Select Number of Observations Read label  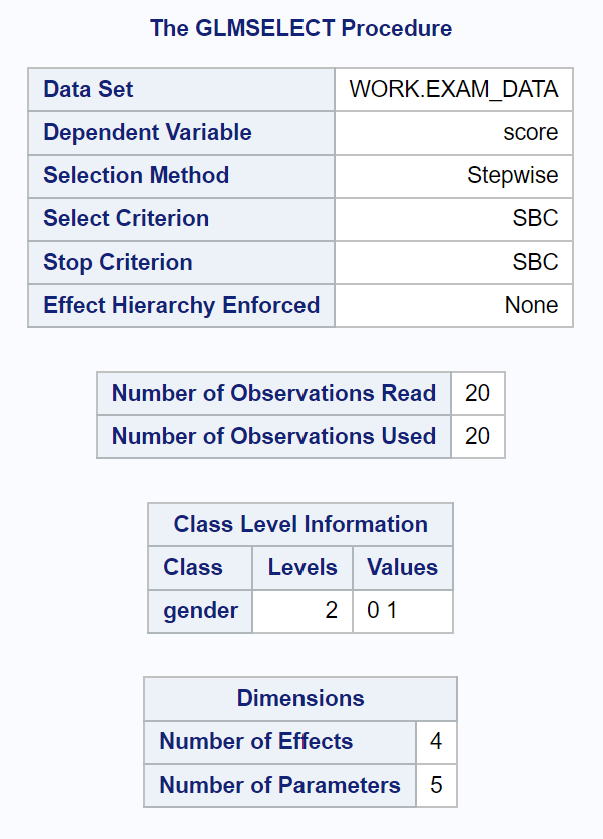click(274, 393)
